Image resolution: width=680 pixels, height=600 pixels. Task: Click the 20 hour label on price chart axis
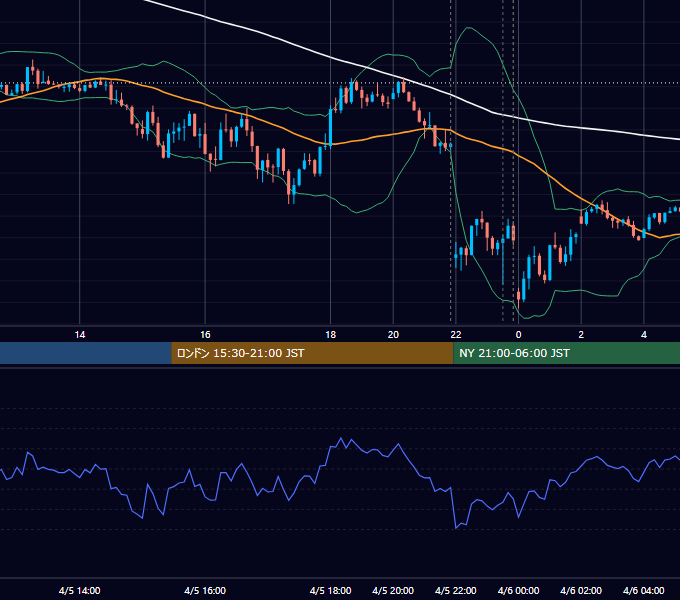tap(393, 335)
